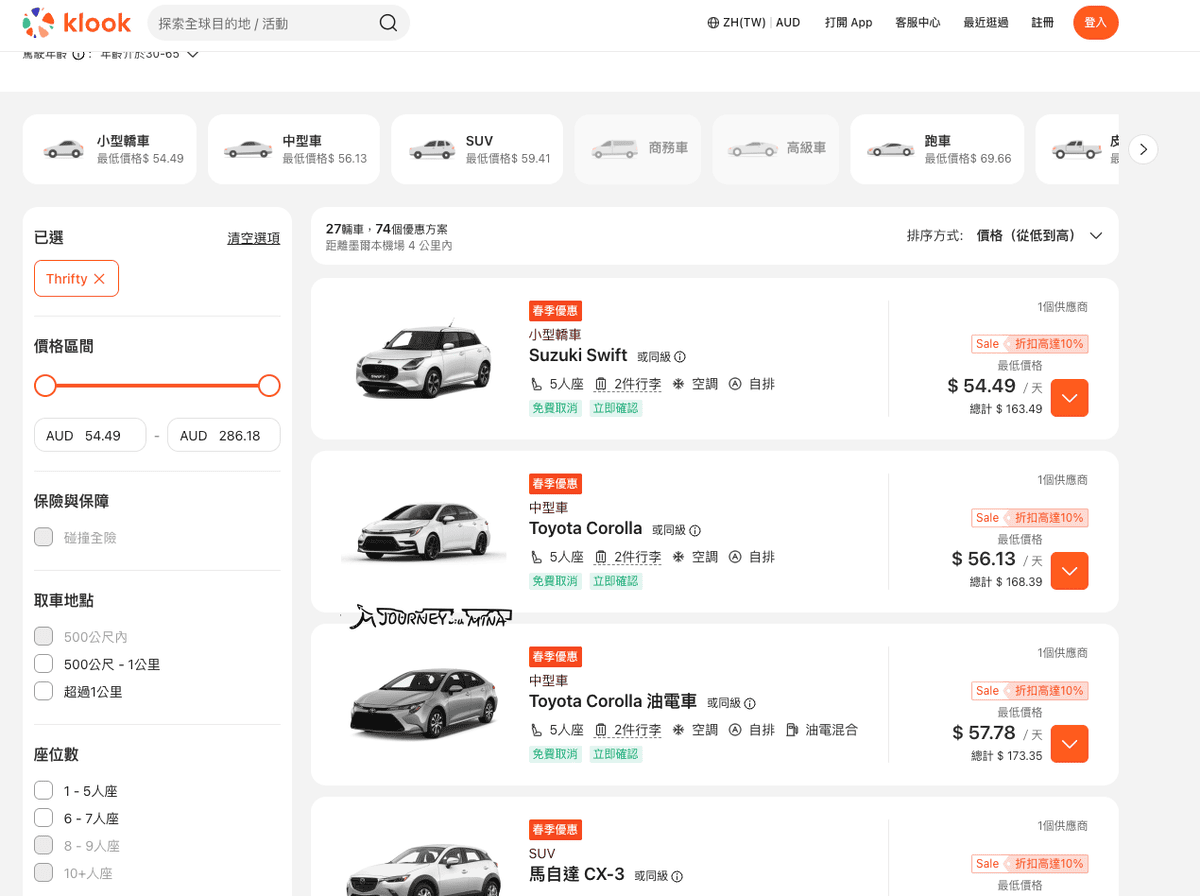Click luggage icon in Toyota Corolla row
Image resolution: width=1200 pixels, height=896 pixels.
[x=601, y=557]
